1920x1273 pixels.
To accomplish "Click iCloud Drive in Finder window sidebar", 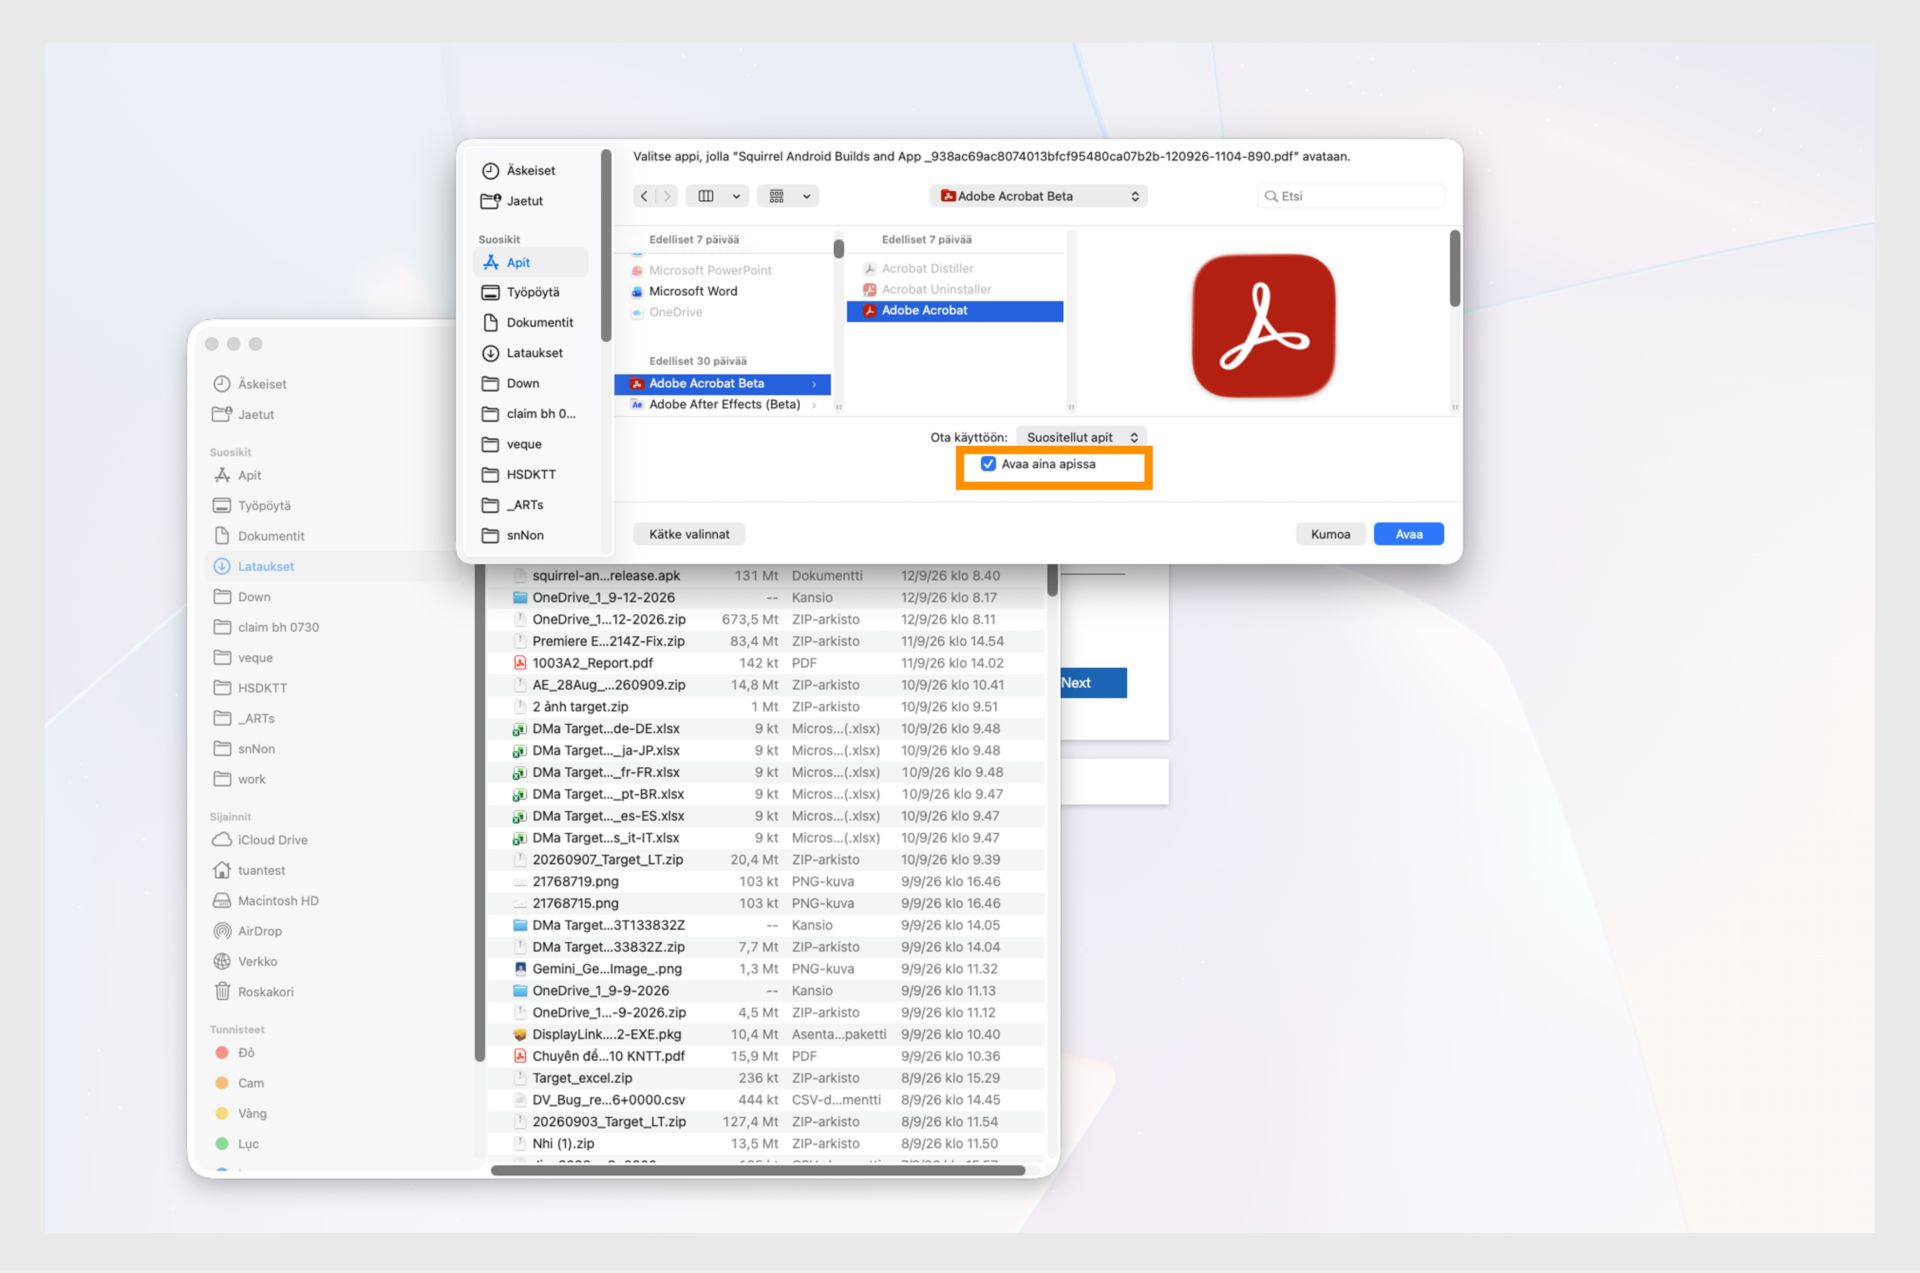I will pyautogui.click(x=272, y=840).
